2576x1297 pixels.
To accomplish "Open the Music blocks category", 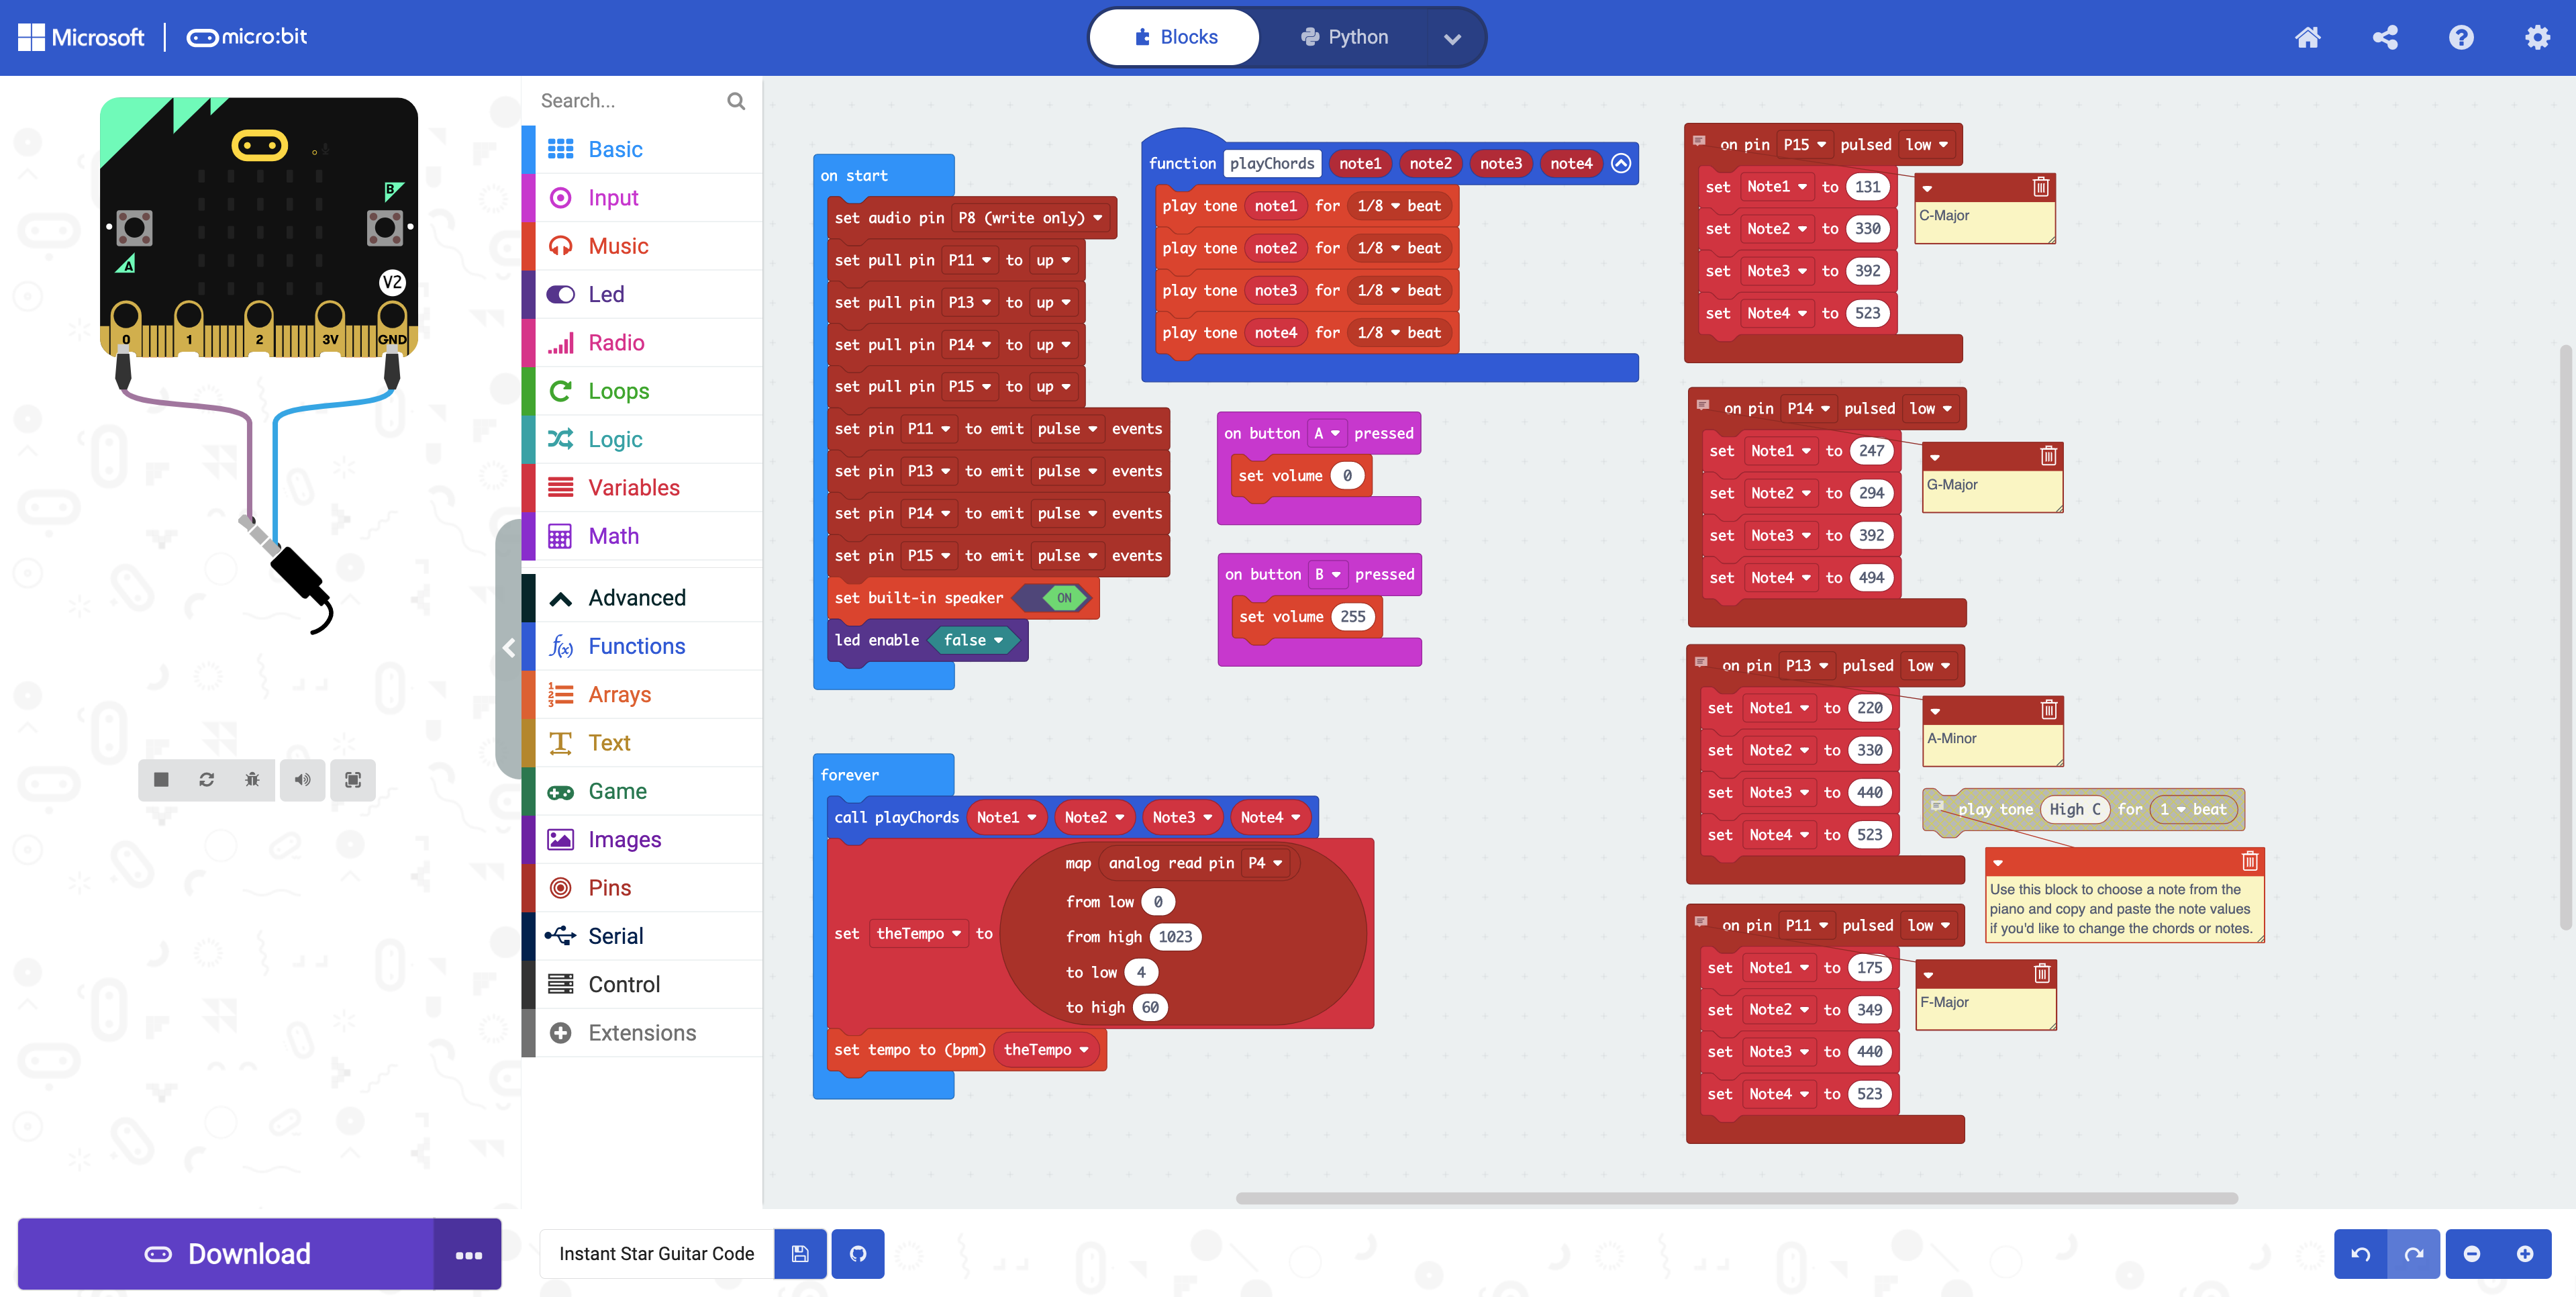I will [x=618, y=246].
